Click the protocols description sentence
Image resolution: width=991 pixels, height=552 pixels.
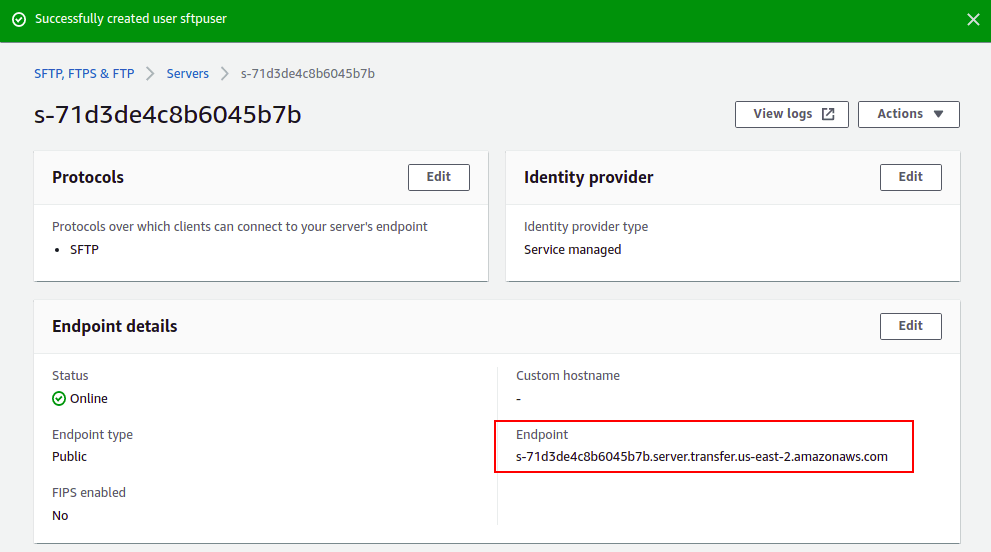(240, 227)
